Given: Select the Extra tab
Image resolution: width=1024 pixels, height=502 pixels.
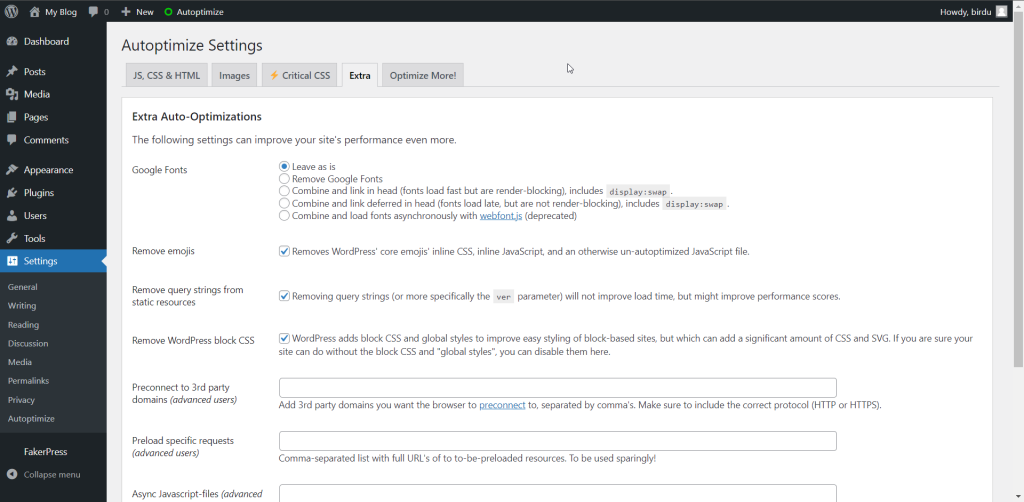Looking at the screenshot, I should 360,75.
